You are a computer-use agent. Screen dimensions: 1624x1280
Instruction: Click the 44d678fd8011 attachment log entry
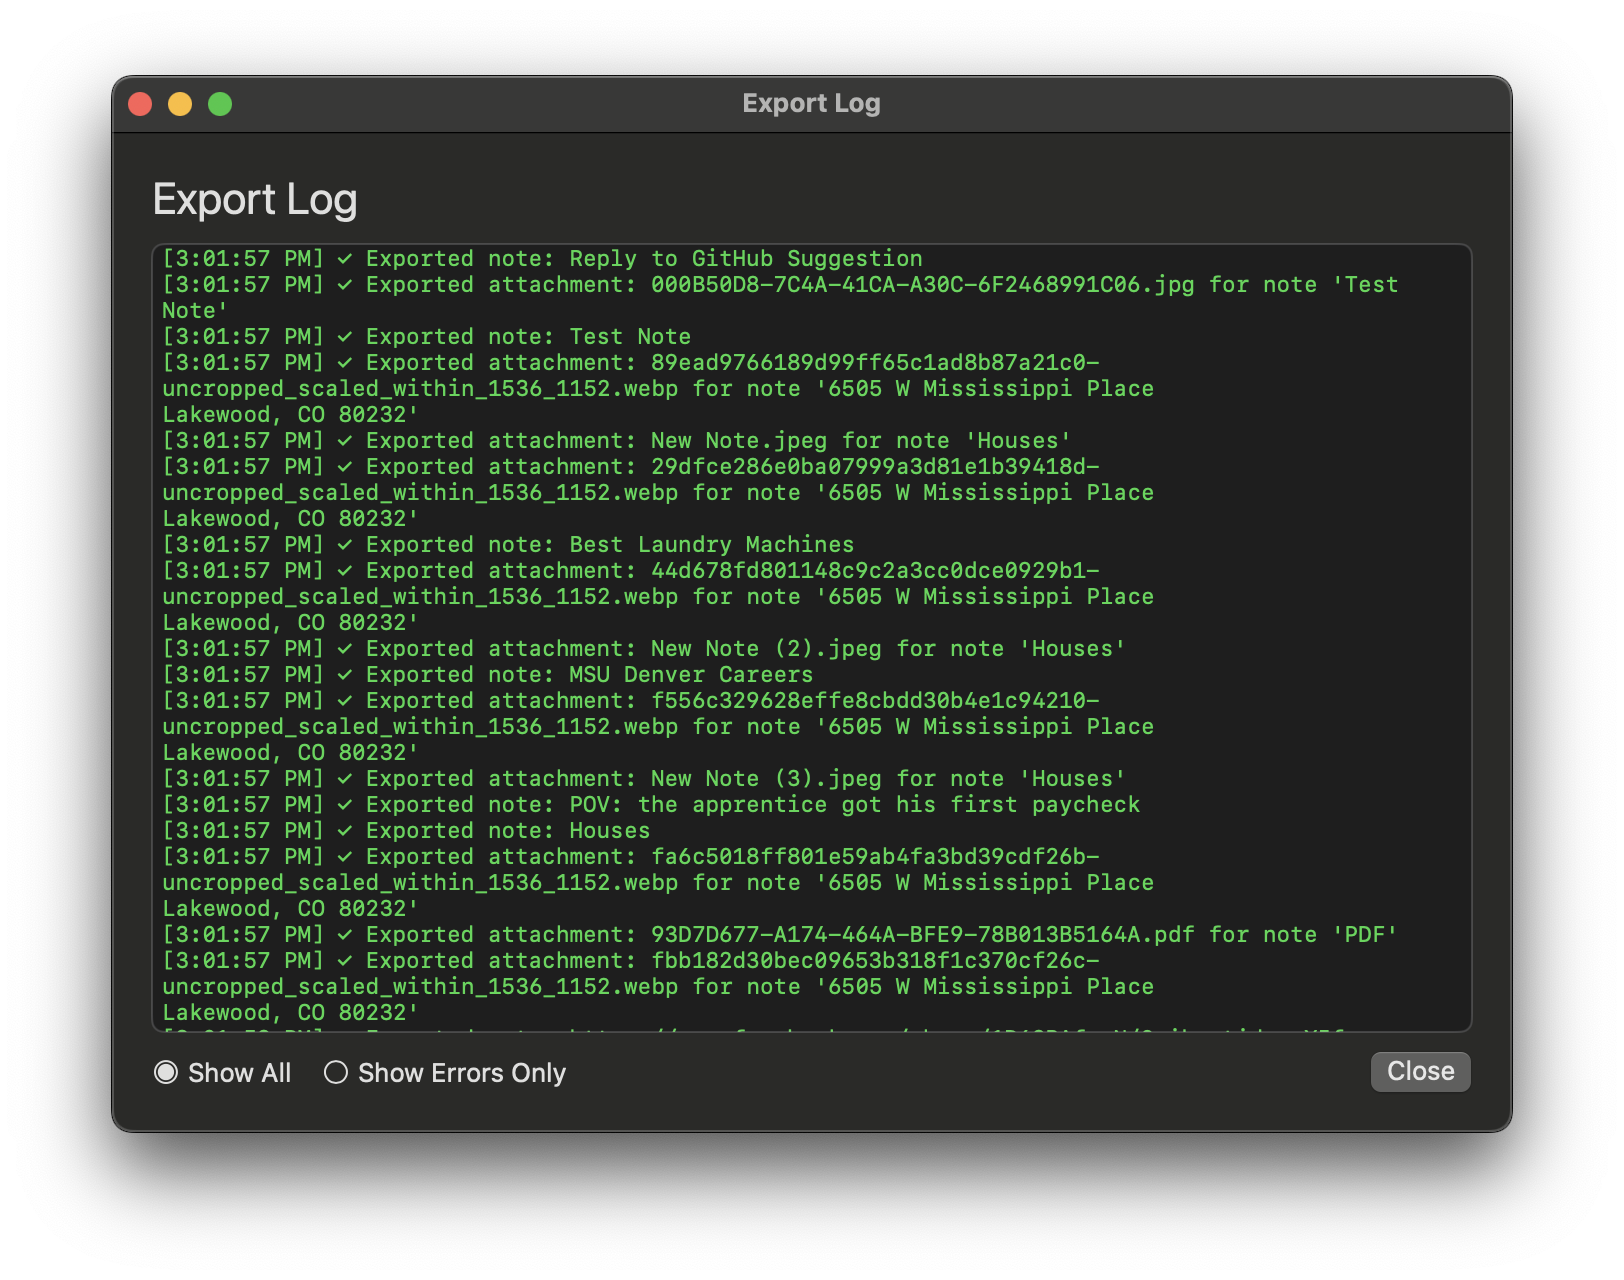click(658, 597)
